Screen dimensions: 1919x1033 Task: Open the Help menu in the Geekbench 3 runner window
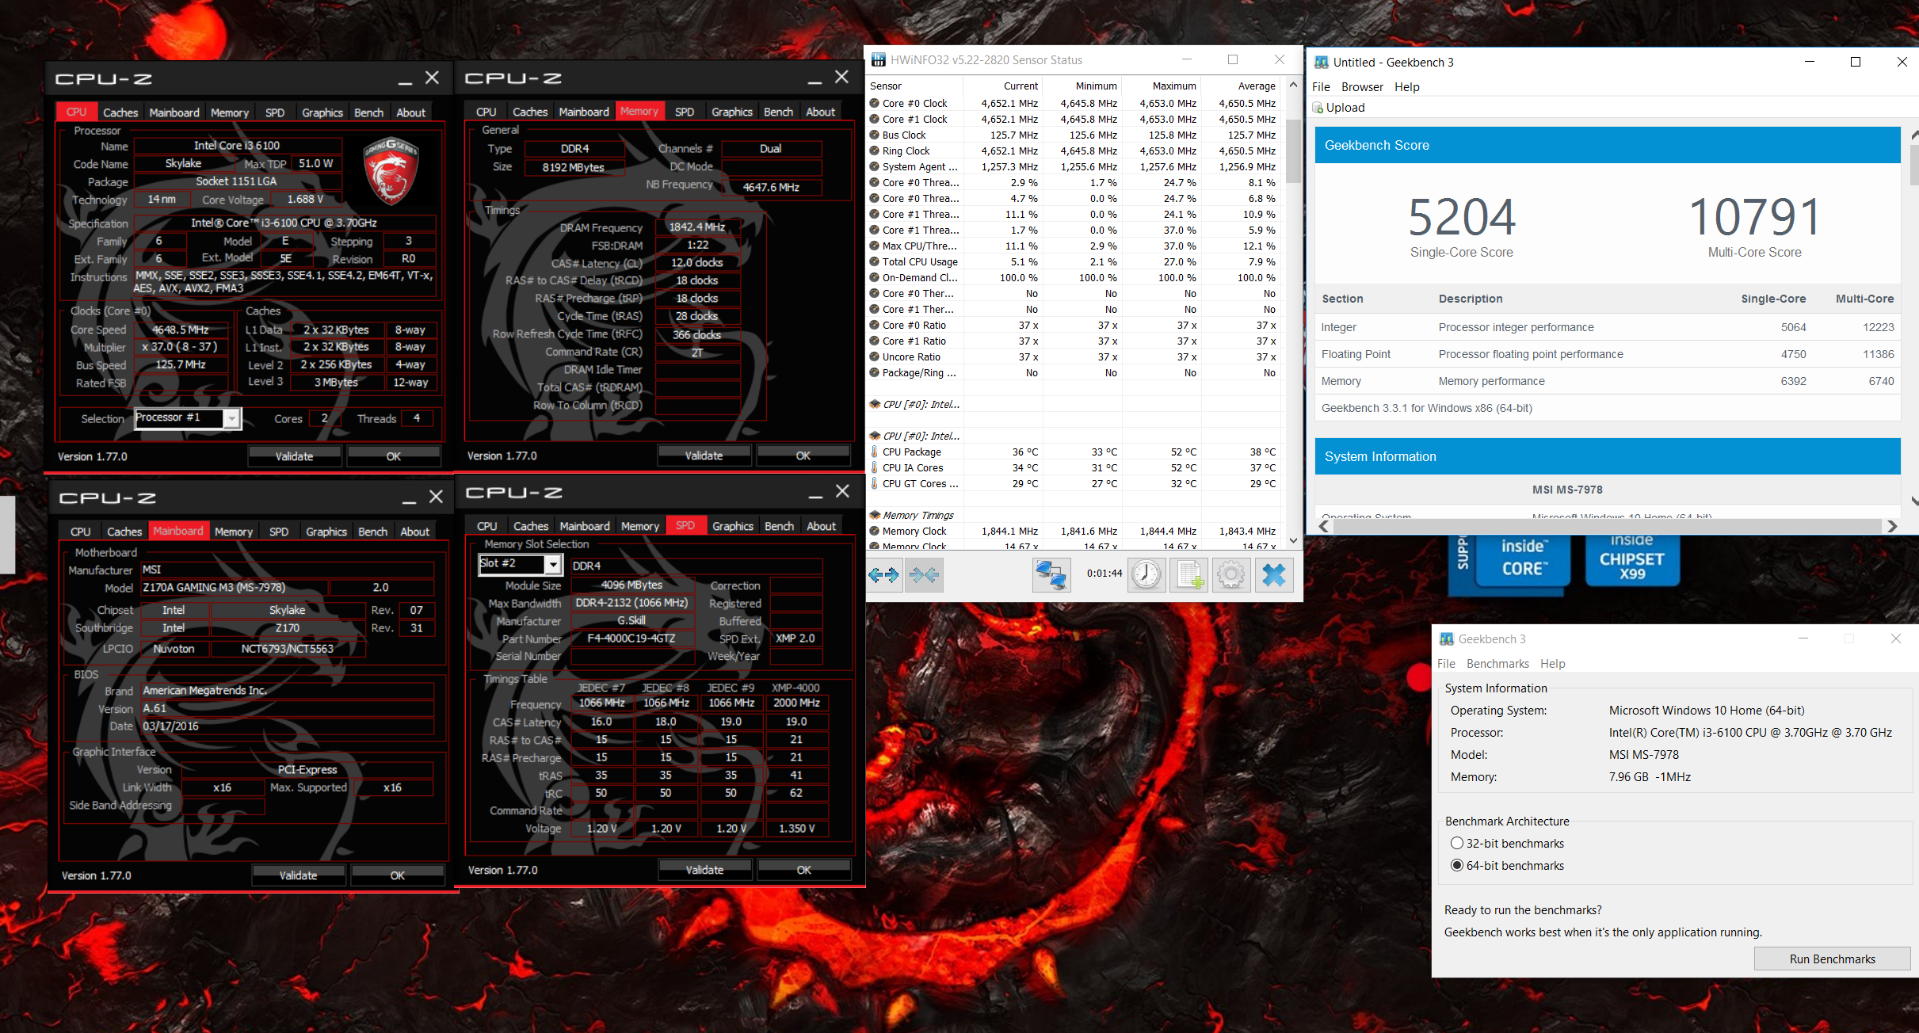coord(1553,664)
